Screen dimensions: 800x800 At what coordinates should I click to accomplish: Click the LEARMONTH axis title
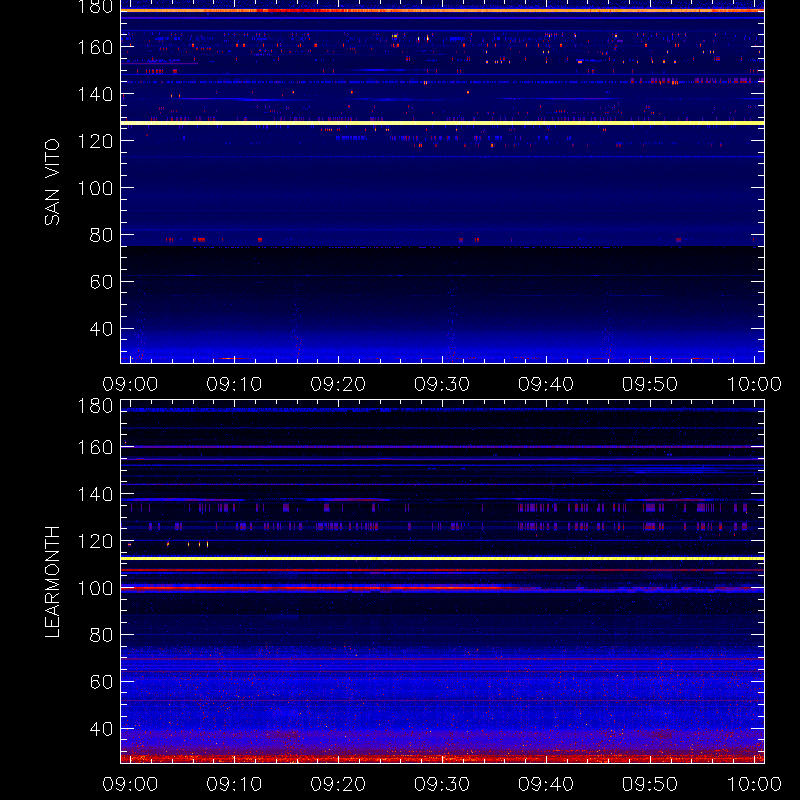pos(52,582)
